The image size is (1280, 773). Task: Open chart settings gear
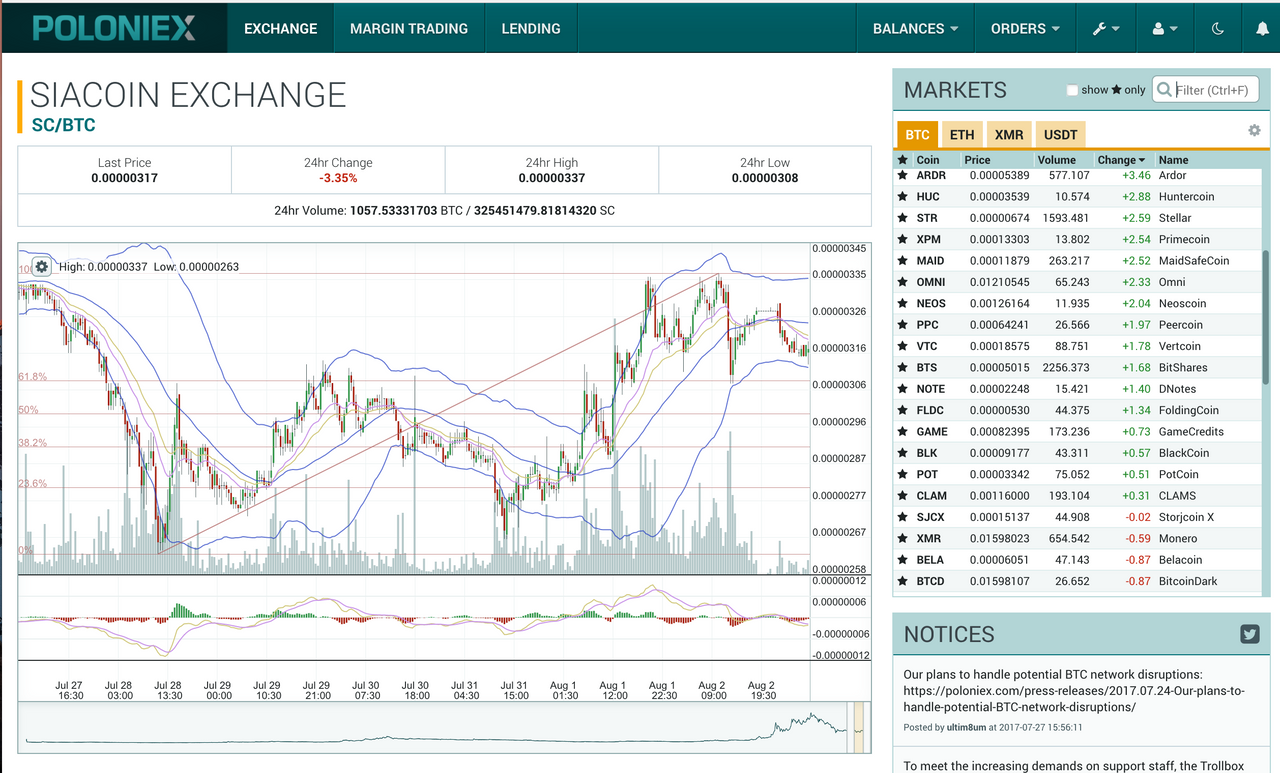click(x=41, y=267)
